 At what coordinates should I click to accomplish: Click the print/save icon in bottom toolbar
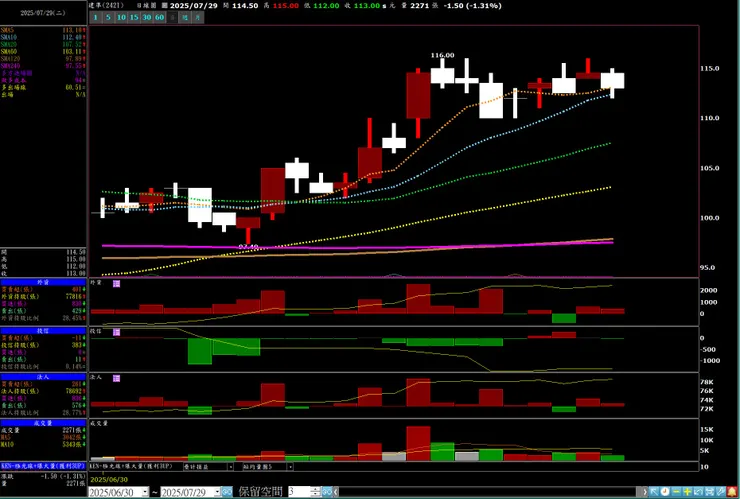(709, 491)
